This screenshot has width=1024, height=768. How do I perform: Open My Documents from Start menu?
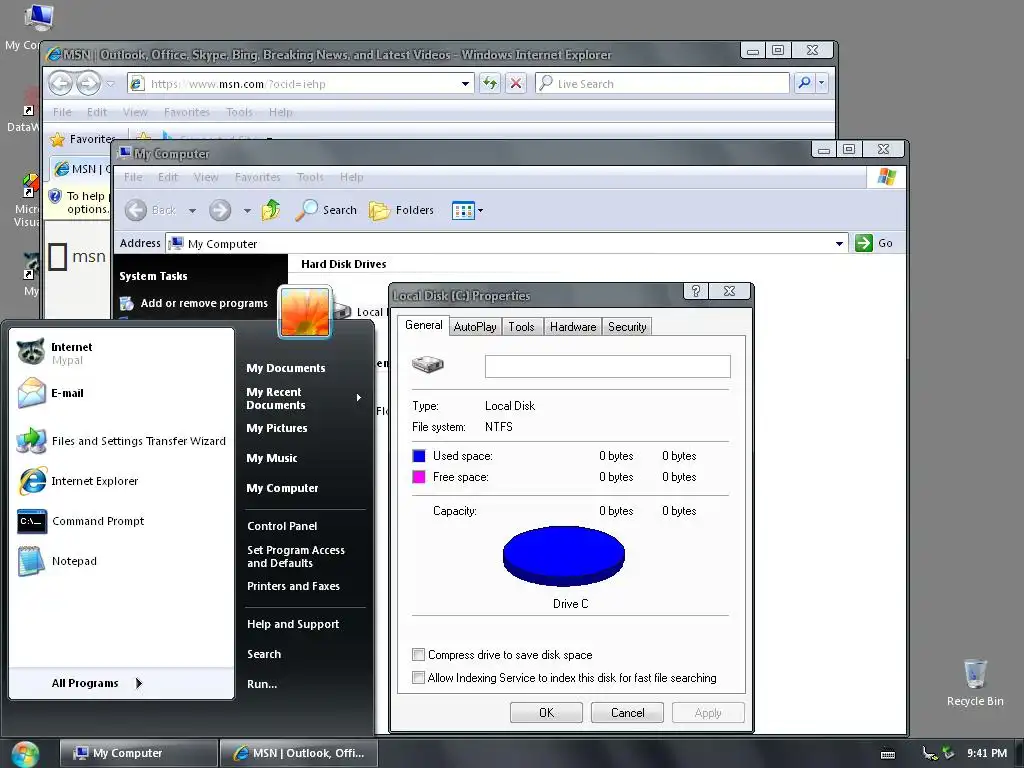click(285, 368)
